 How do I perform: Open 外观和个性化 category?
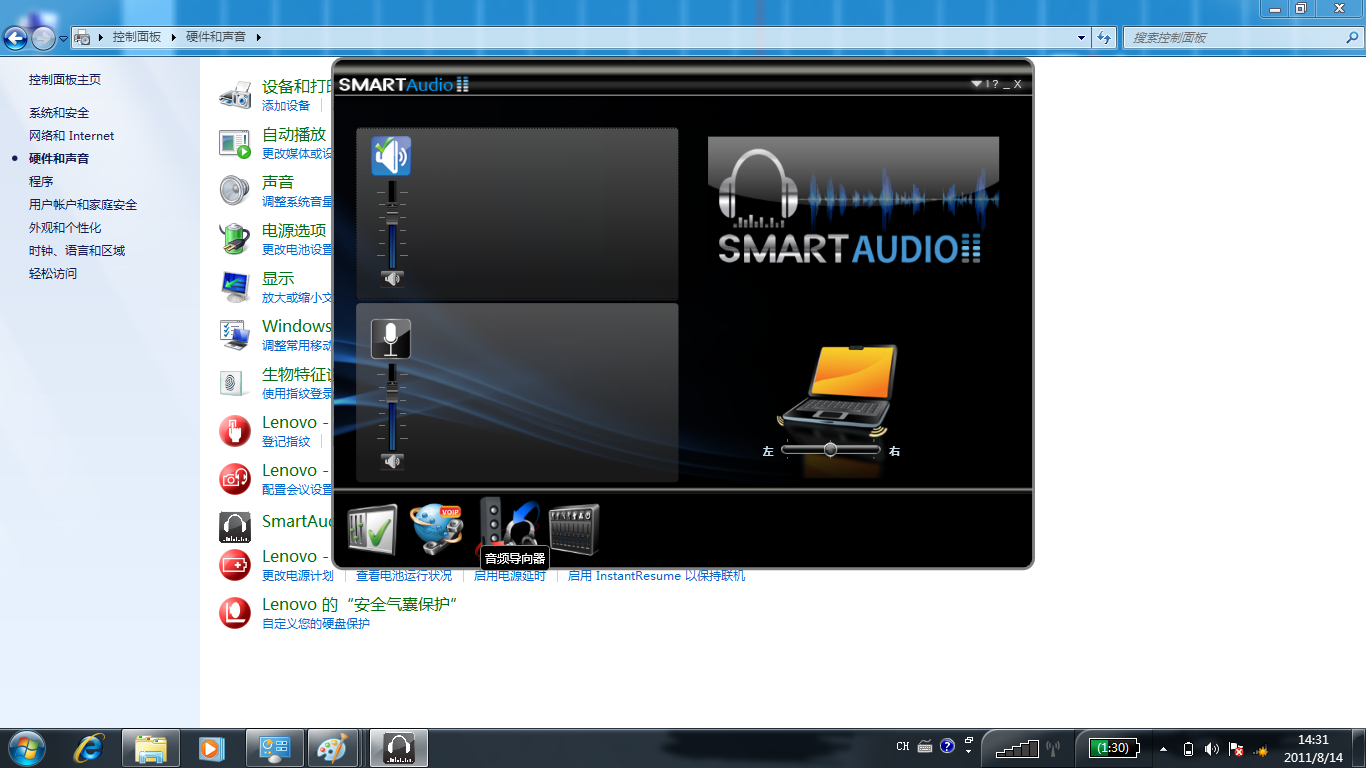tap(65, 228)
